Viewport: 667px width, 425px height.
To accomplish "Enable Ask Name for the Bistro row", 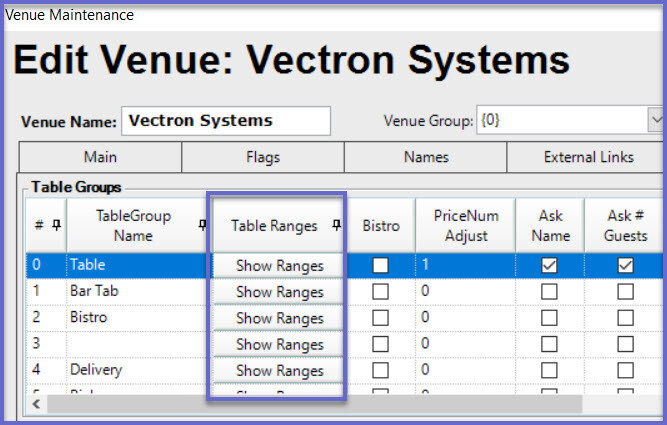I will (x=549, y=318).
